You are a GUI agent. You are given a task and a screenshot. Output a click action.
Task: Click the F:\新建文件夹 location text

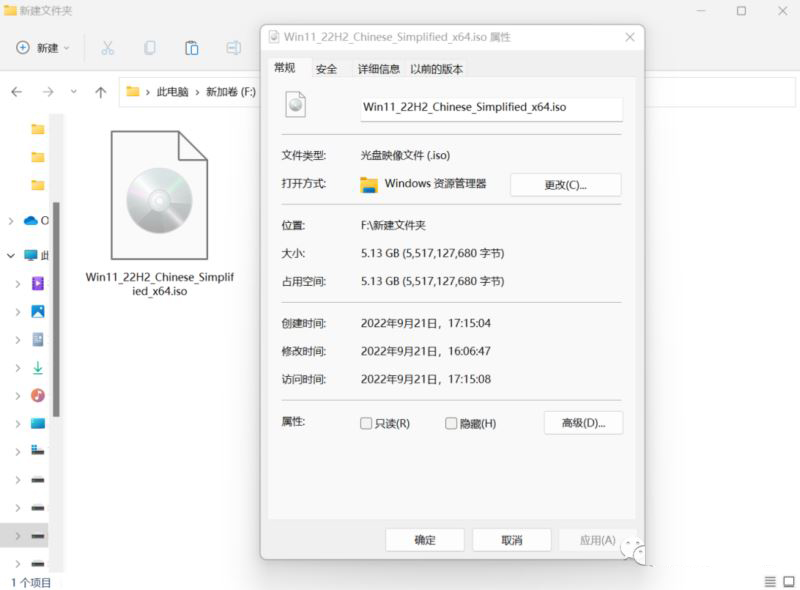(x=393, y=225)
